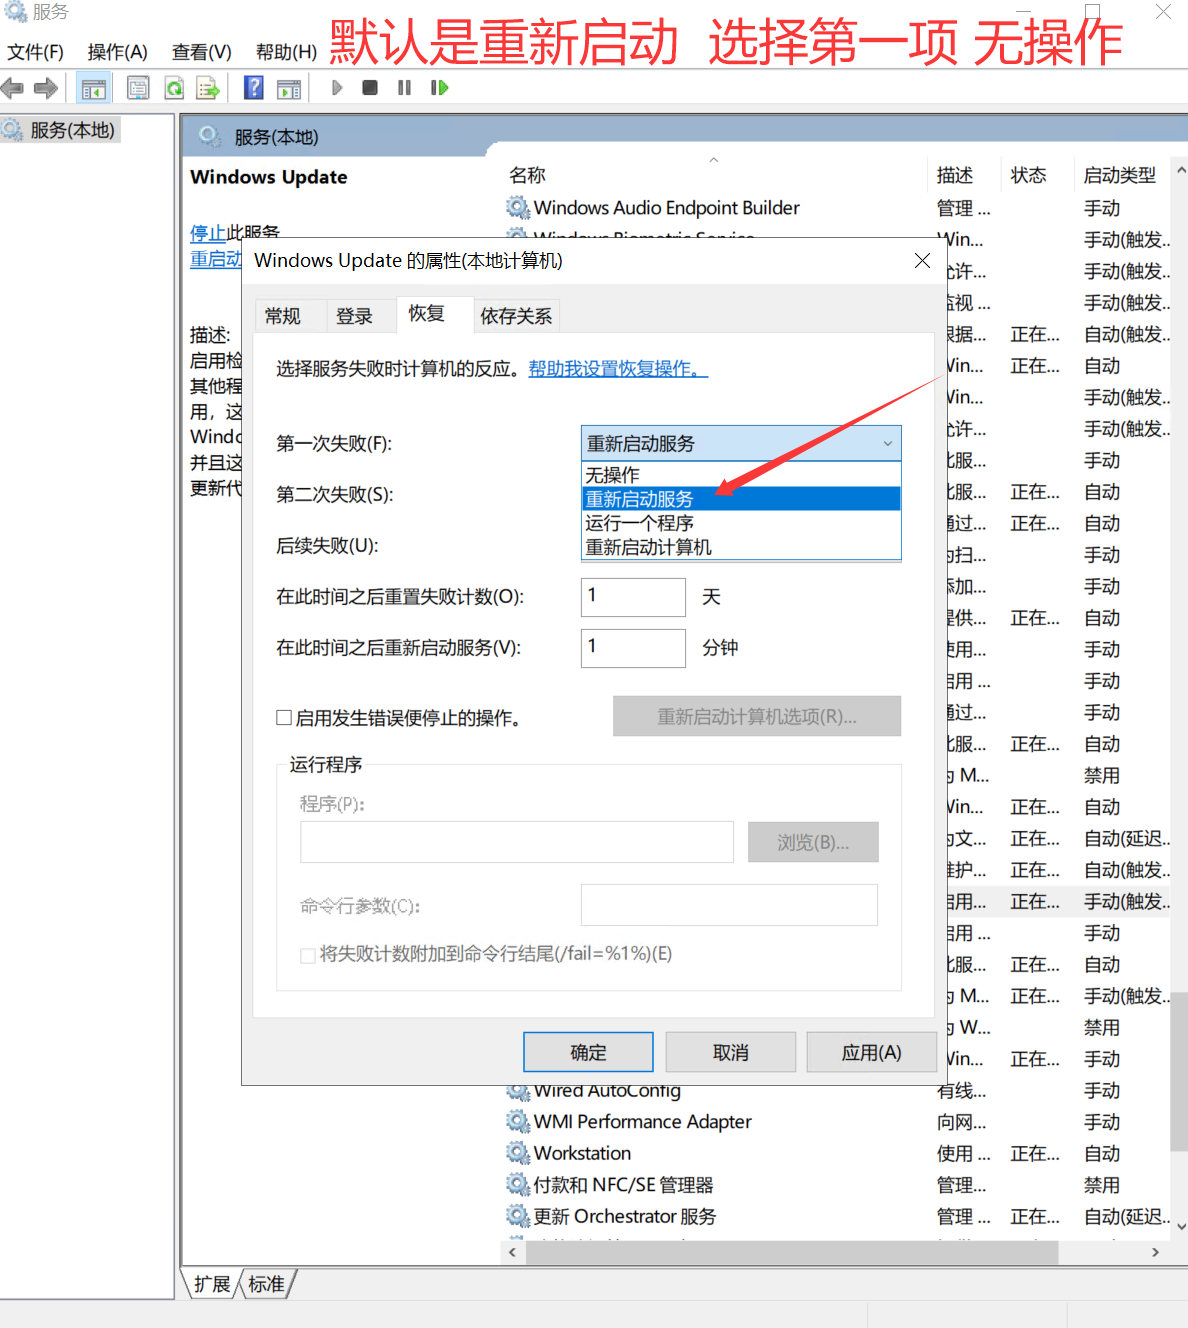Switch to the 恢复 tab

pyautogui.click(x=427, y=314)
